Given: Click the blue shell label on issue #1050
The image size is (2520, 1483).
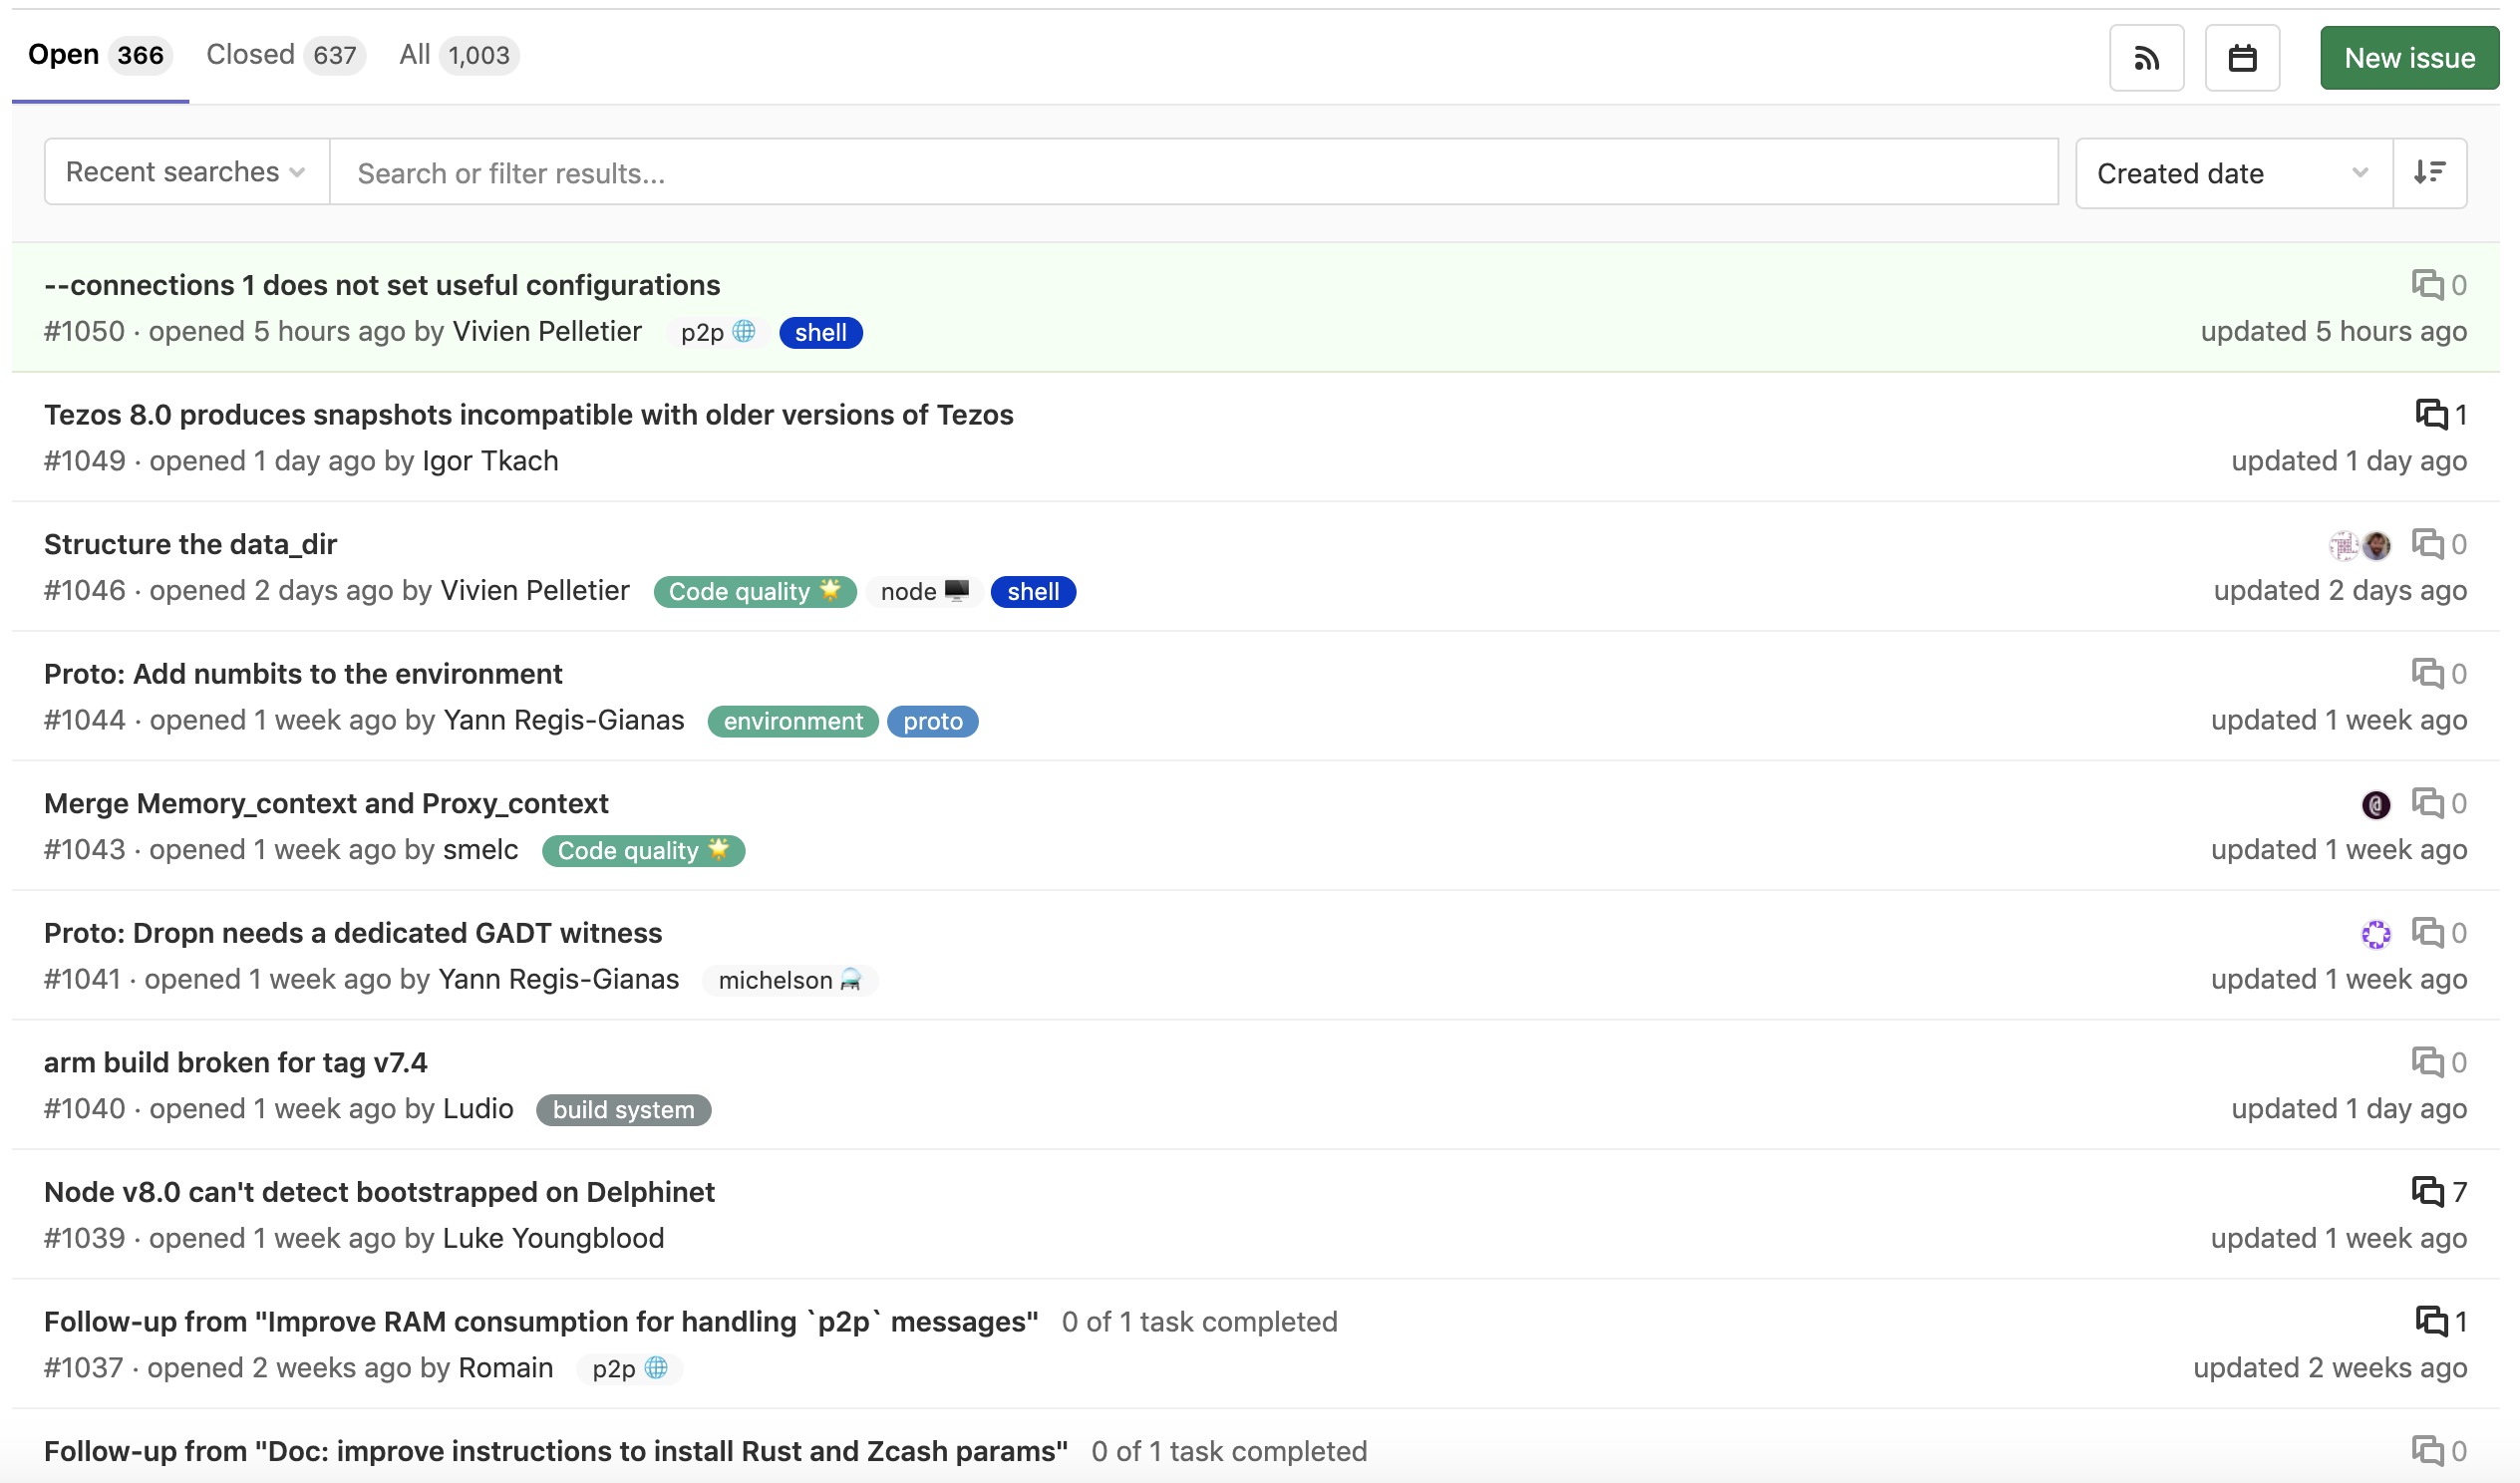Looking at the screenshot, I should point(820,332).
